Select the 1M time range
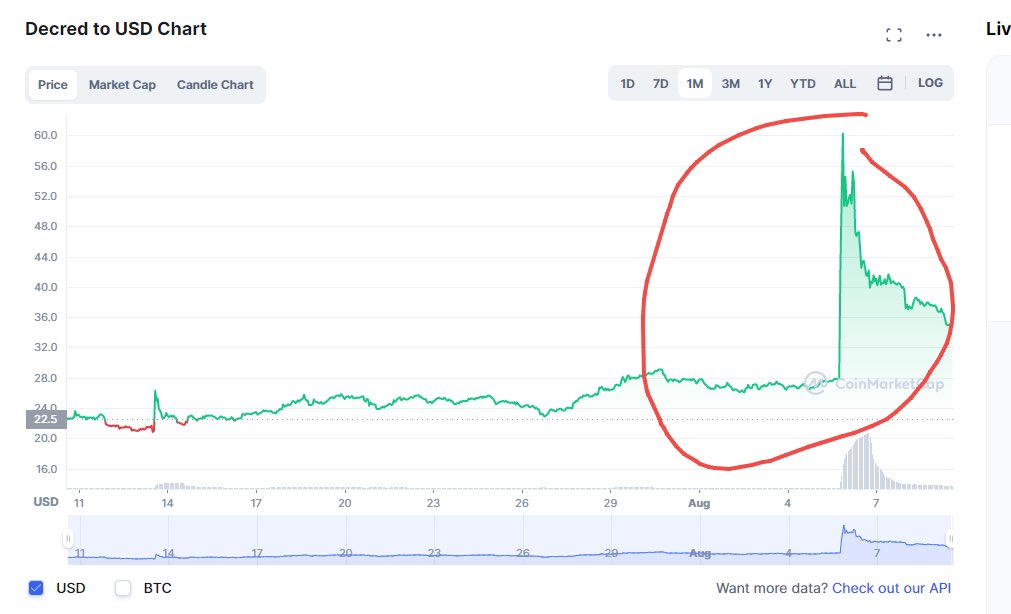 [694, 83]
